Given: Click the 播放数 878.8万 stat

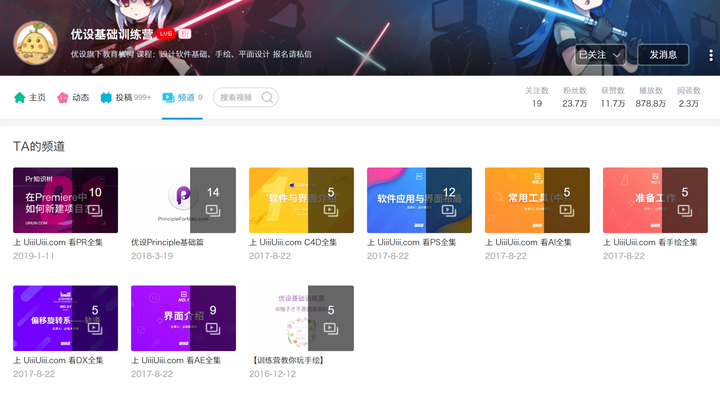Looking at the screenshot, I should tap(651, 97).
